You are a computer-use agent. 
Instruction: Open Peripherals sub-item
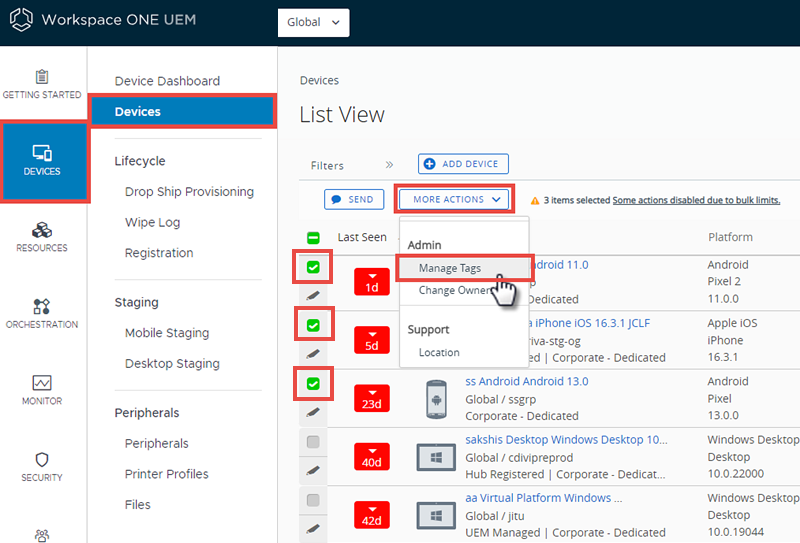pos(156,443)
